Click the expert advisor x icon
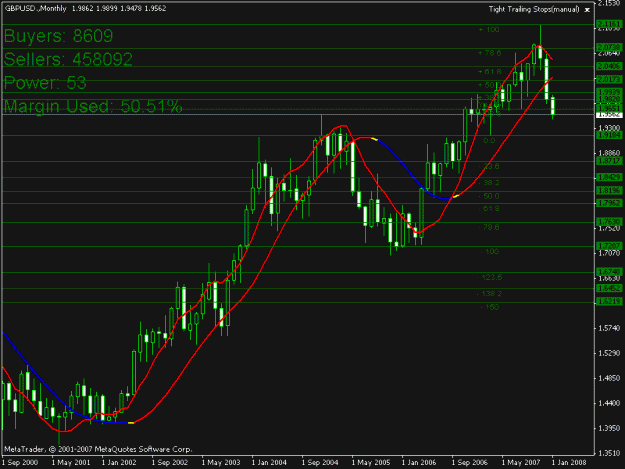Screen dimensions: 625x469 (587, 10)
